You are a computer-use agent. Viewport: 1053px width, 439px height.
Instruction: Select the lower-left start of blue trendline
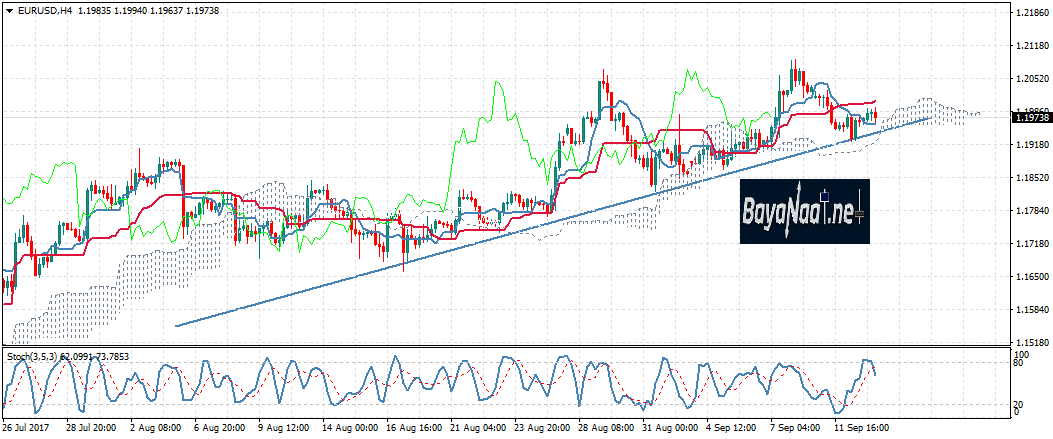click(176, 325)
